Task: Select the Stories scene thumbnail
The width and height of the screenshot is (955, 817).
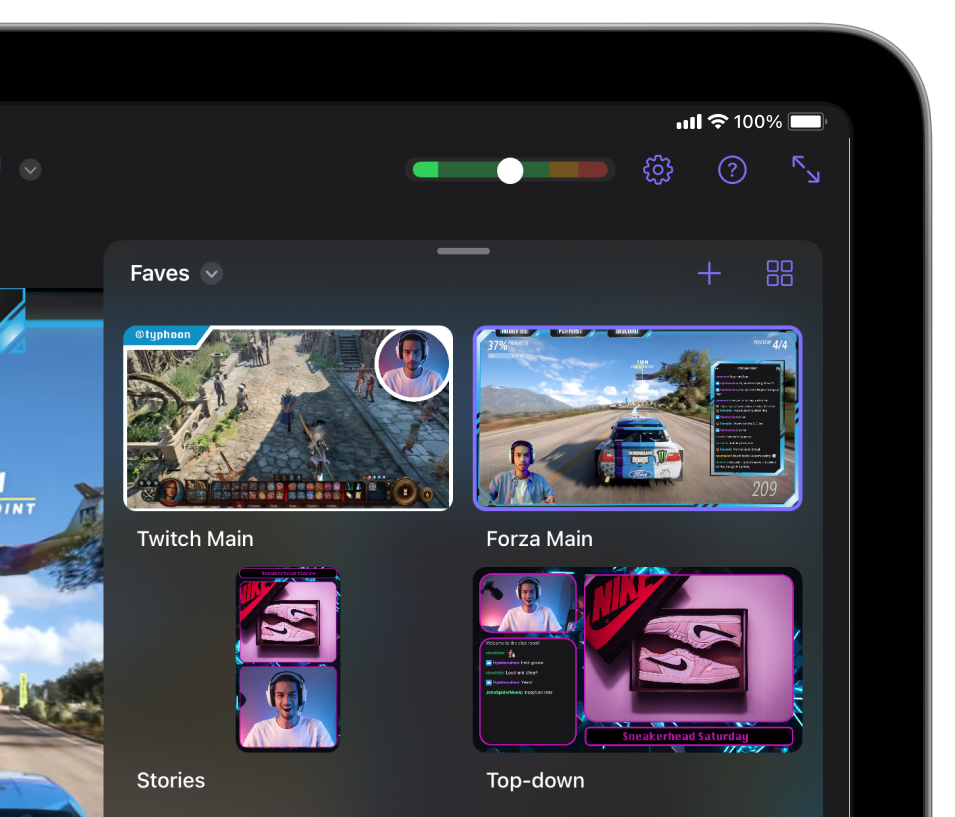Action: click(x=287, y=659)
